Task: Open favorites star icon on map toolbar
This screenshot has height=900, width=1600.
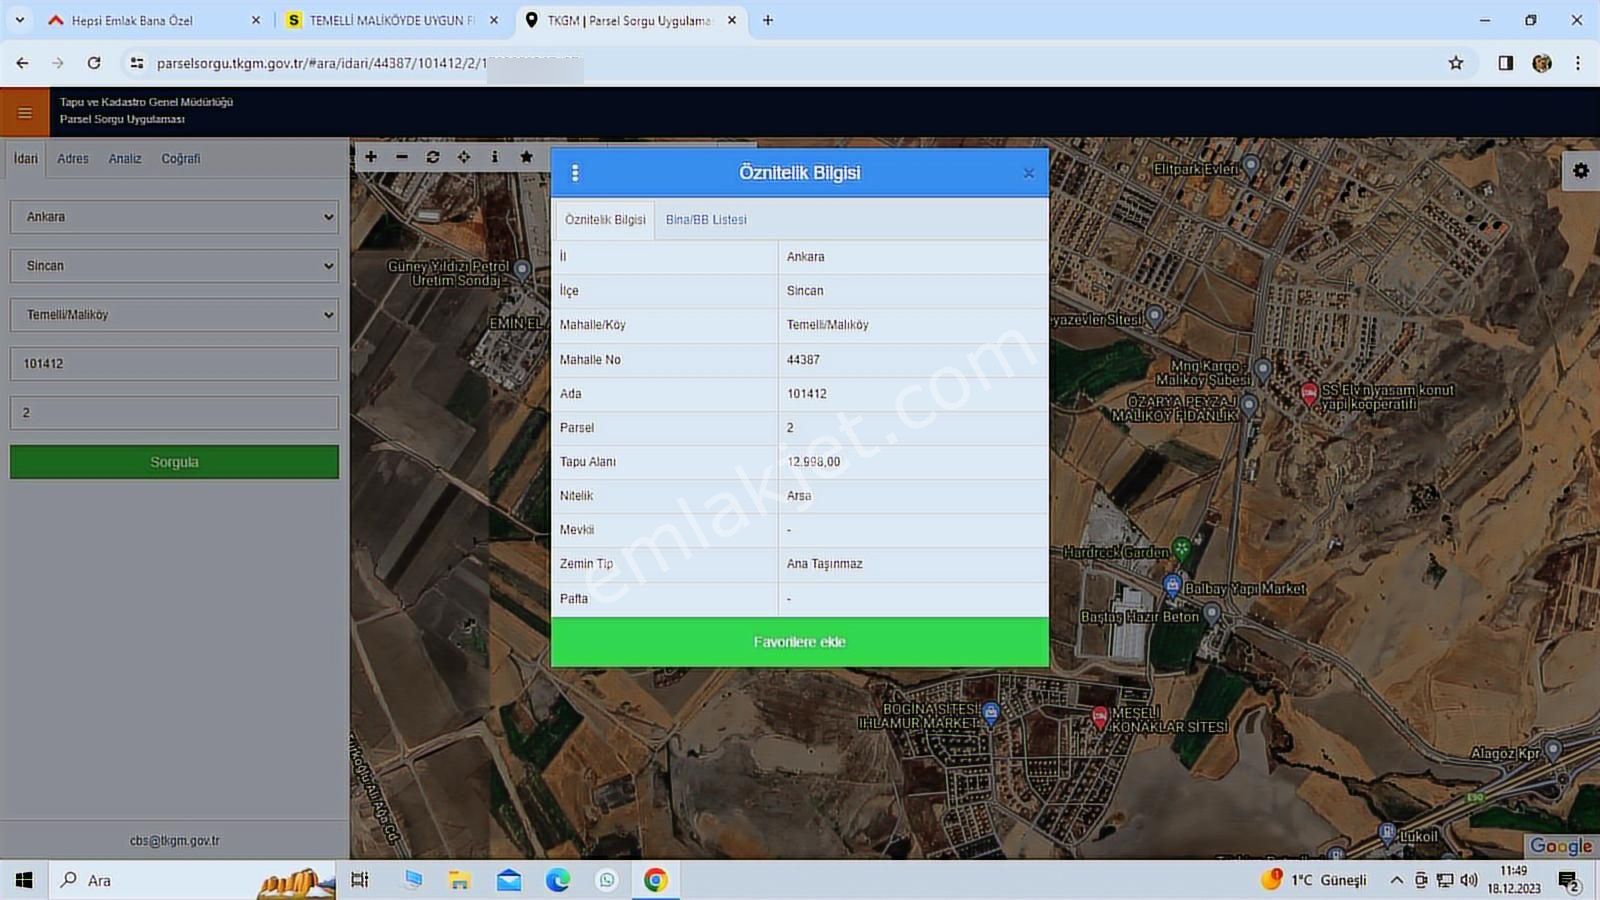Action: [526, 157]
